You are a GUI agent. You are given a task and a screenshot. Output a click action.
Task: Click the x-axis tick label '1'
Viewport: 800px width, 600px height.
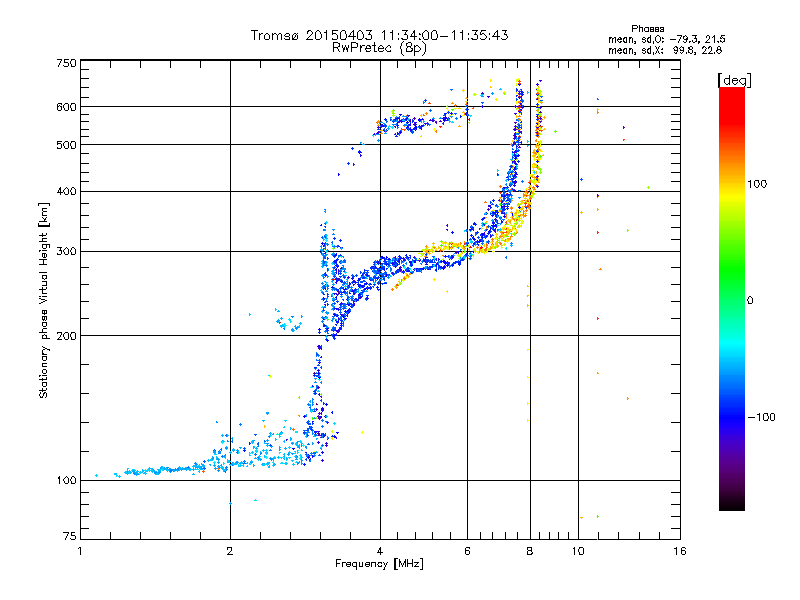click(80, 551)
